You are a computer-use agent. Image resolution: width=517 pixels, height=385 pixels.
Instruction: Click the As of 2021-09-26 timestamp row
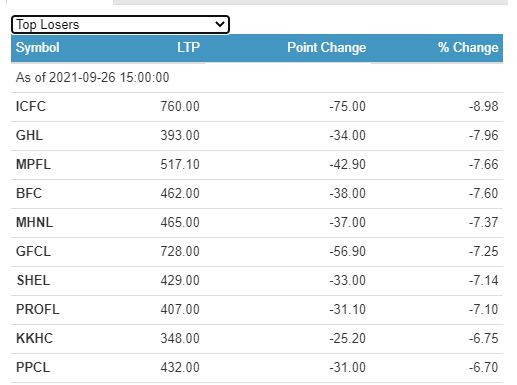coord(257,78)
